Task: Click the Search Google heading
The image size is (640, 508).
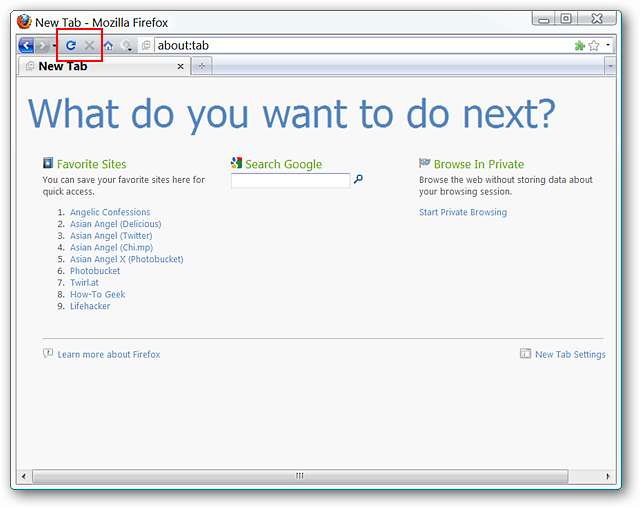Action: tap(283, 164)
